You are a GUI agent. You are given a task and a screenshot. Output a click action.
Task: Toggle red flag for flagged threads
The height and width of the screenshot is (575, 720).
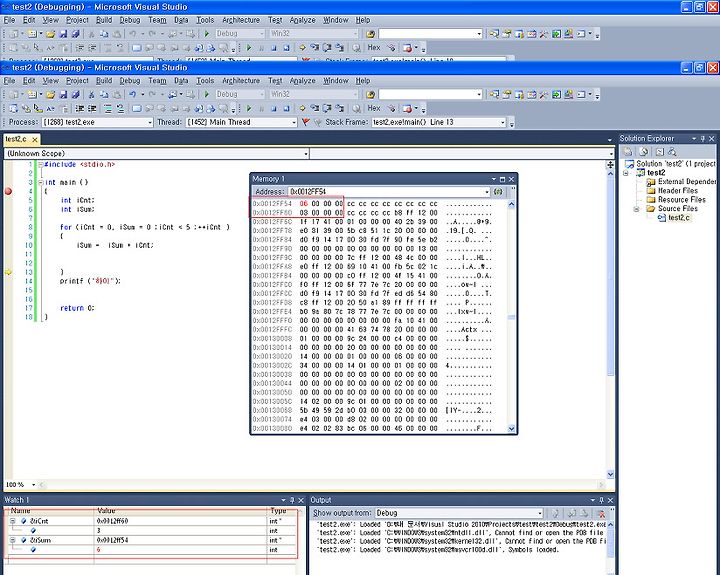pyautogui.click(x=305, y=122)
